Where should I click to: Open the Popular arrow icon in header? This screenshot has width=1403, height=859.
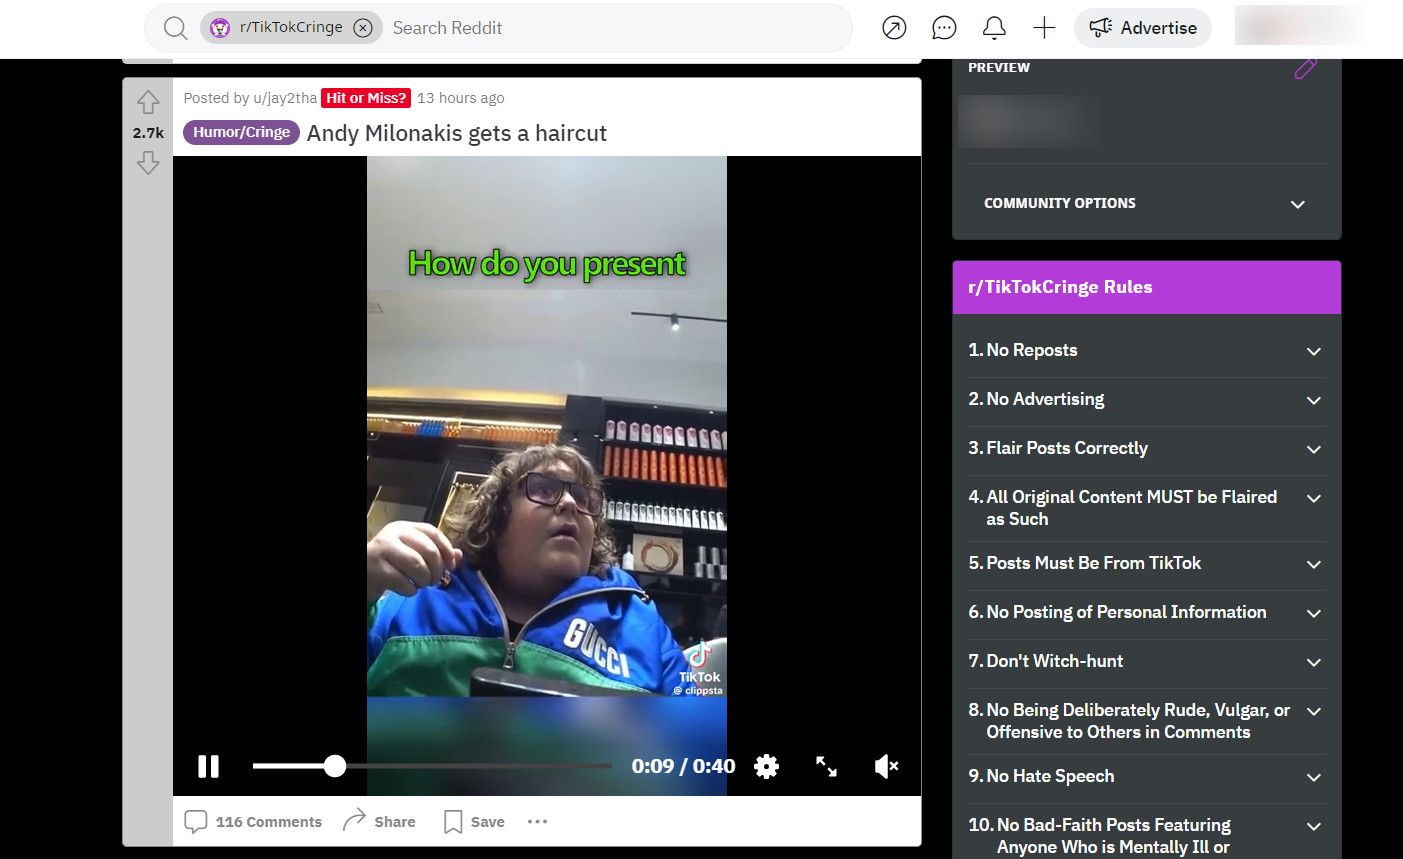(x=894, y=28)
